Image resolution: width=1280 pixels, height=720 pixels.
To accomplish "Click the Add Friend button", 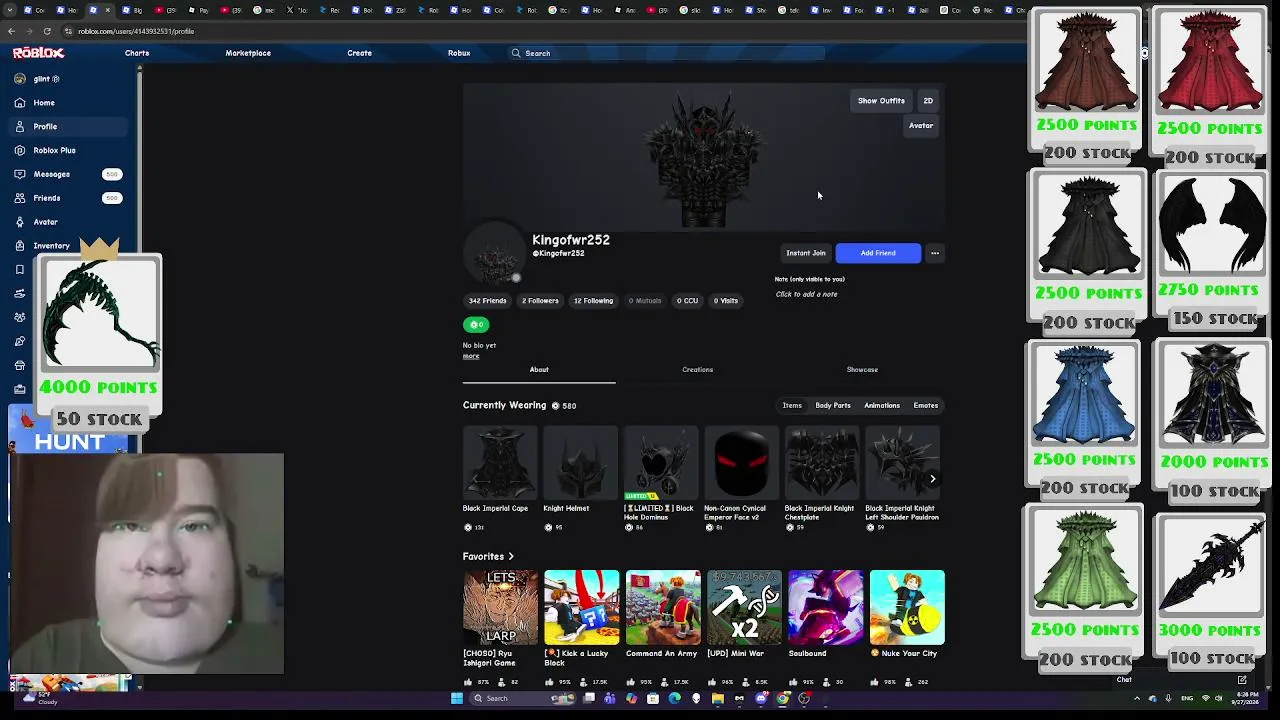I will 878,253.
